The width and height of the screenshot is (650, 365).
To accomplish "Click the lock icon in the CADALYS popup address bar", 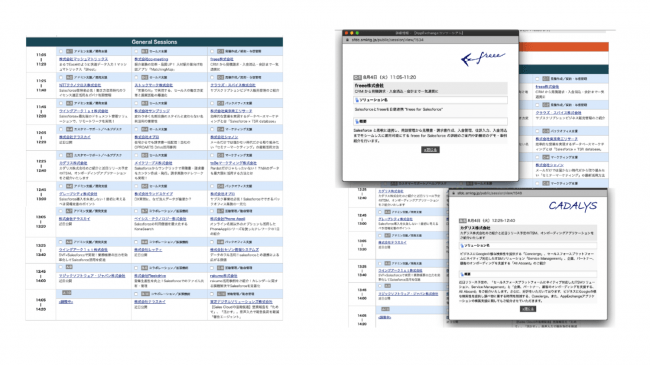I will pos(454,193).
